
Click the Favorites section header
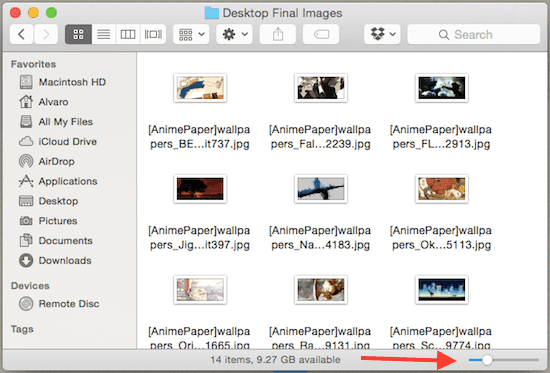(x=33, y=64)
